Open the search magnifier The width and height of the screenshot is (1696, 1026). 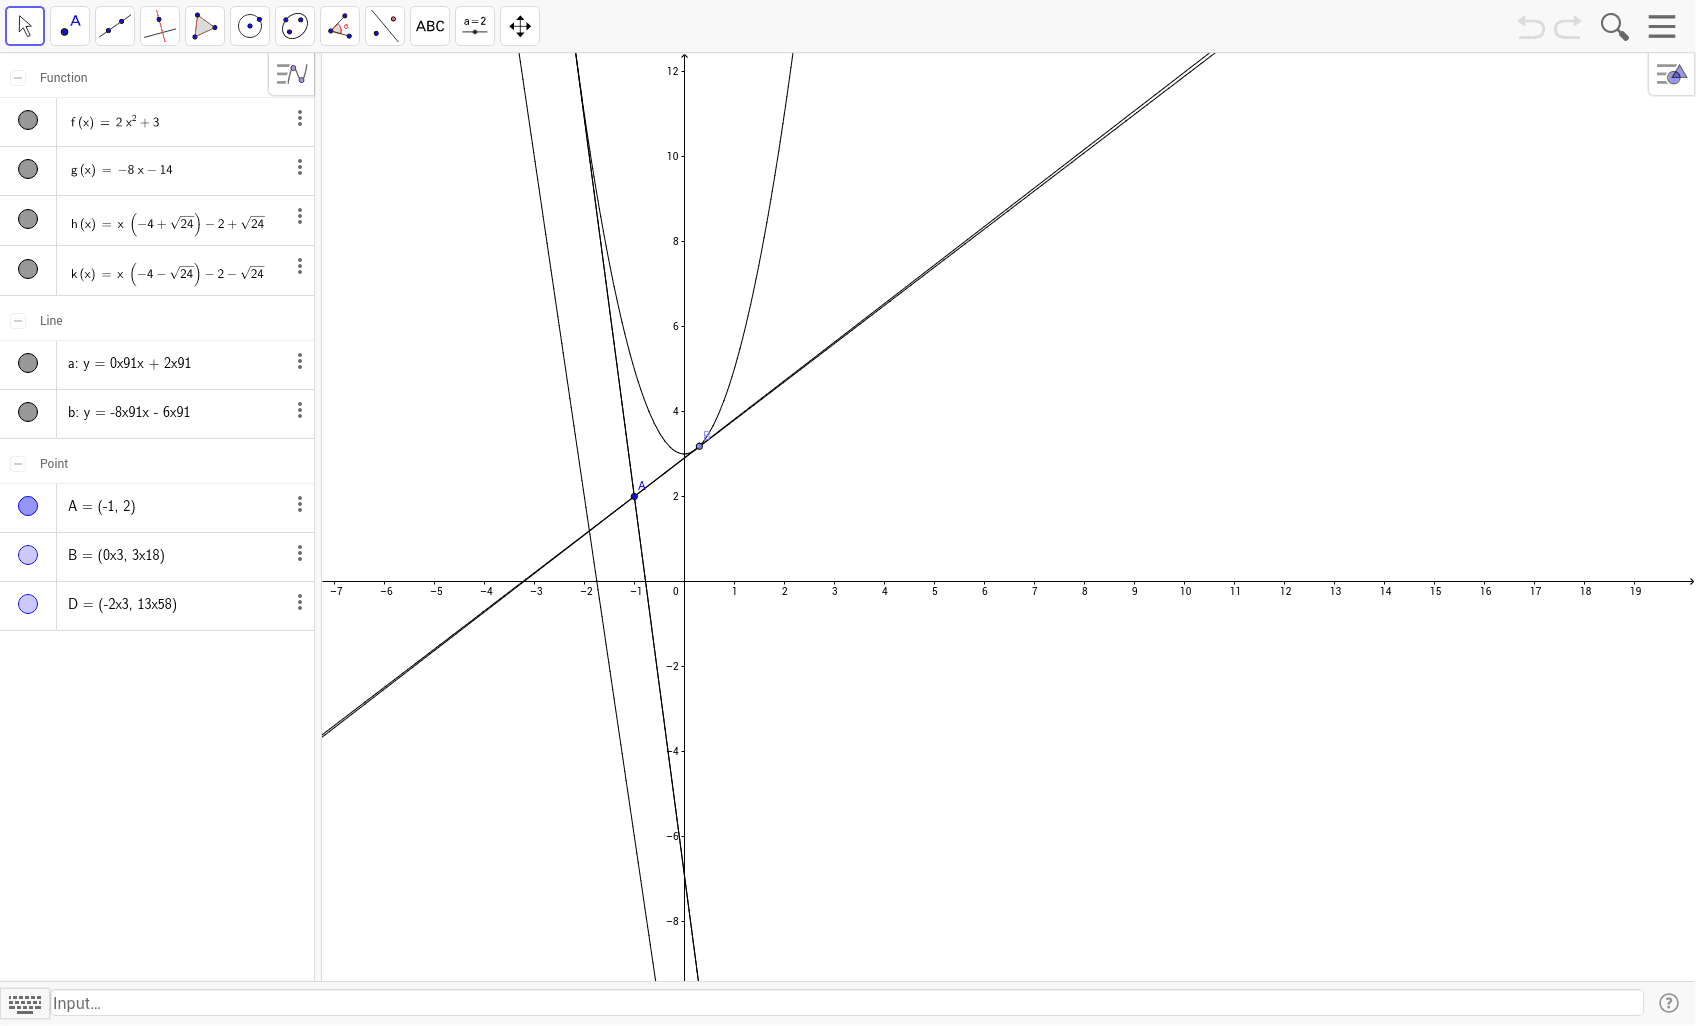1614,27
